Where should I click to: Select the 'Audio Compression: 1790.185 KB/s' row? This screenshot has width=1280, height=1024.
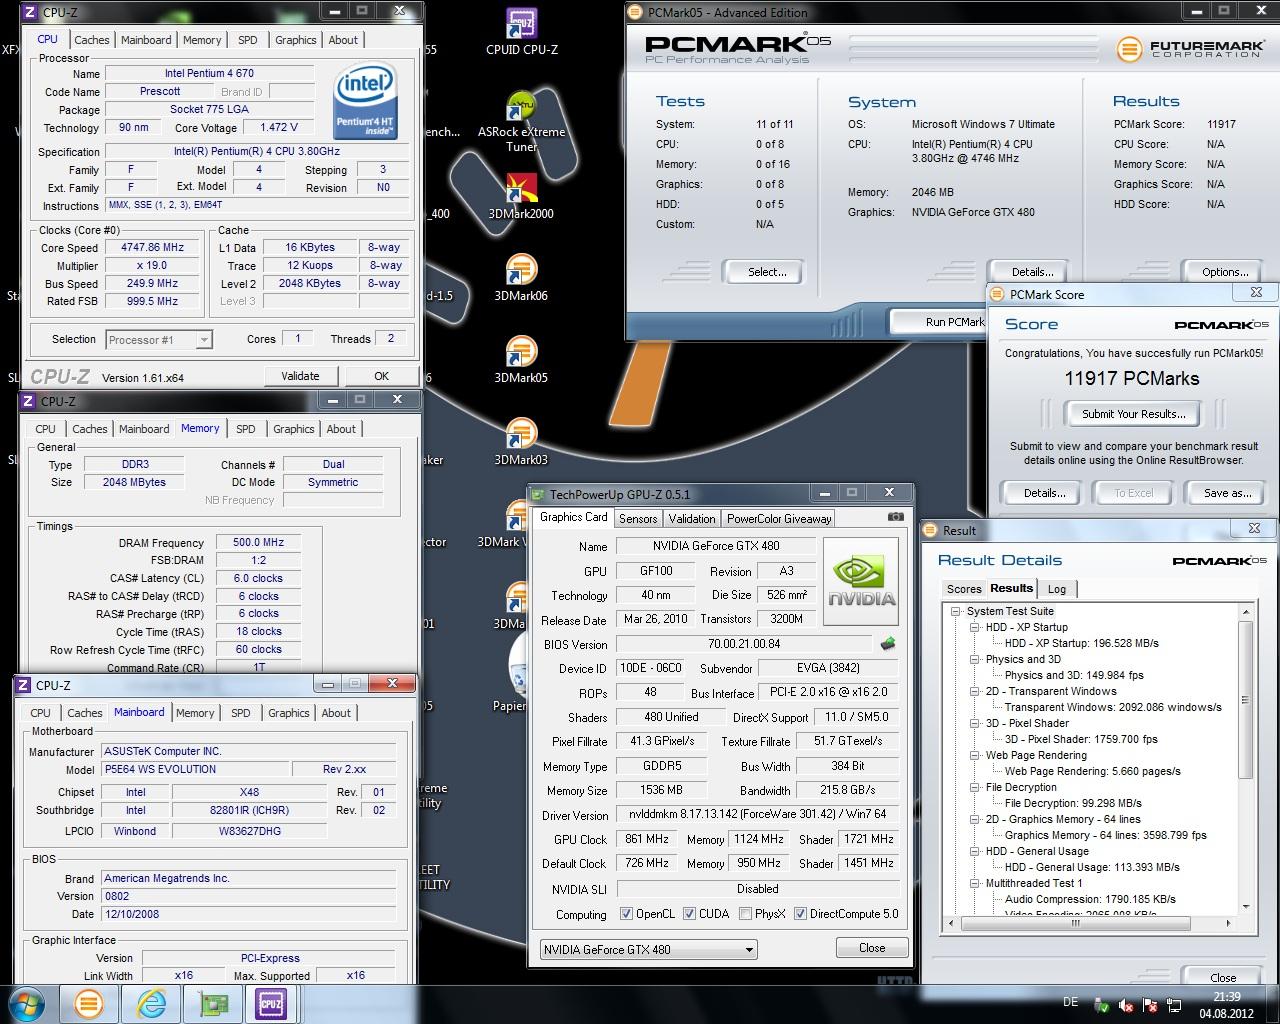1090,899
